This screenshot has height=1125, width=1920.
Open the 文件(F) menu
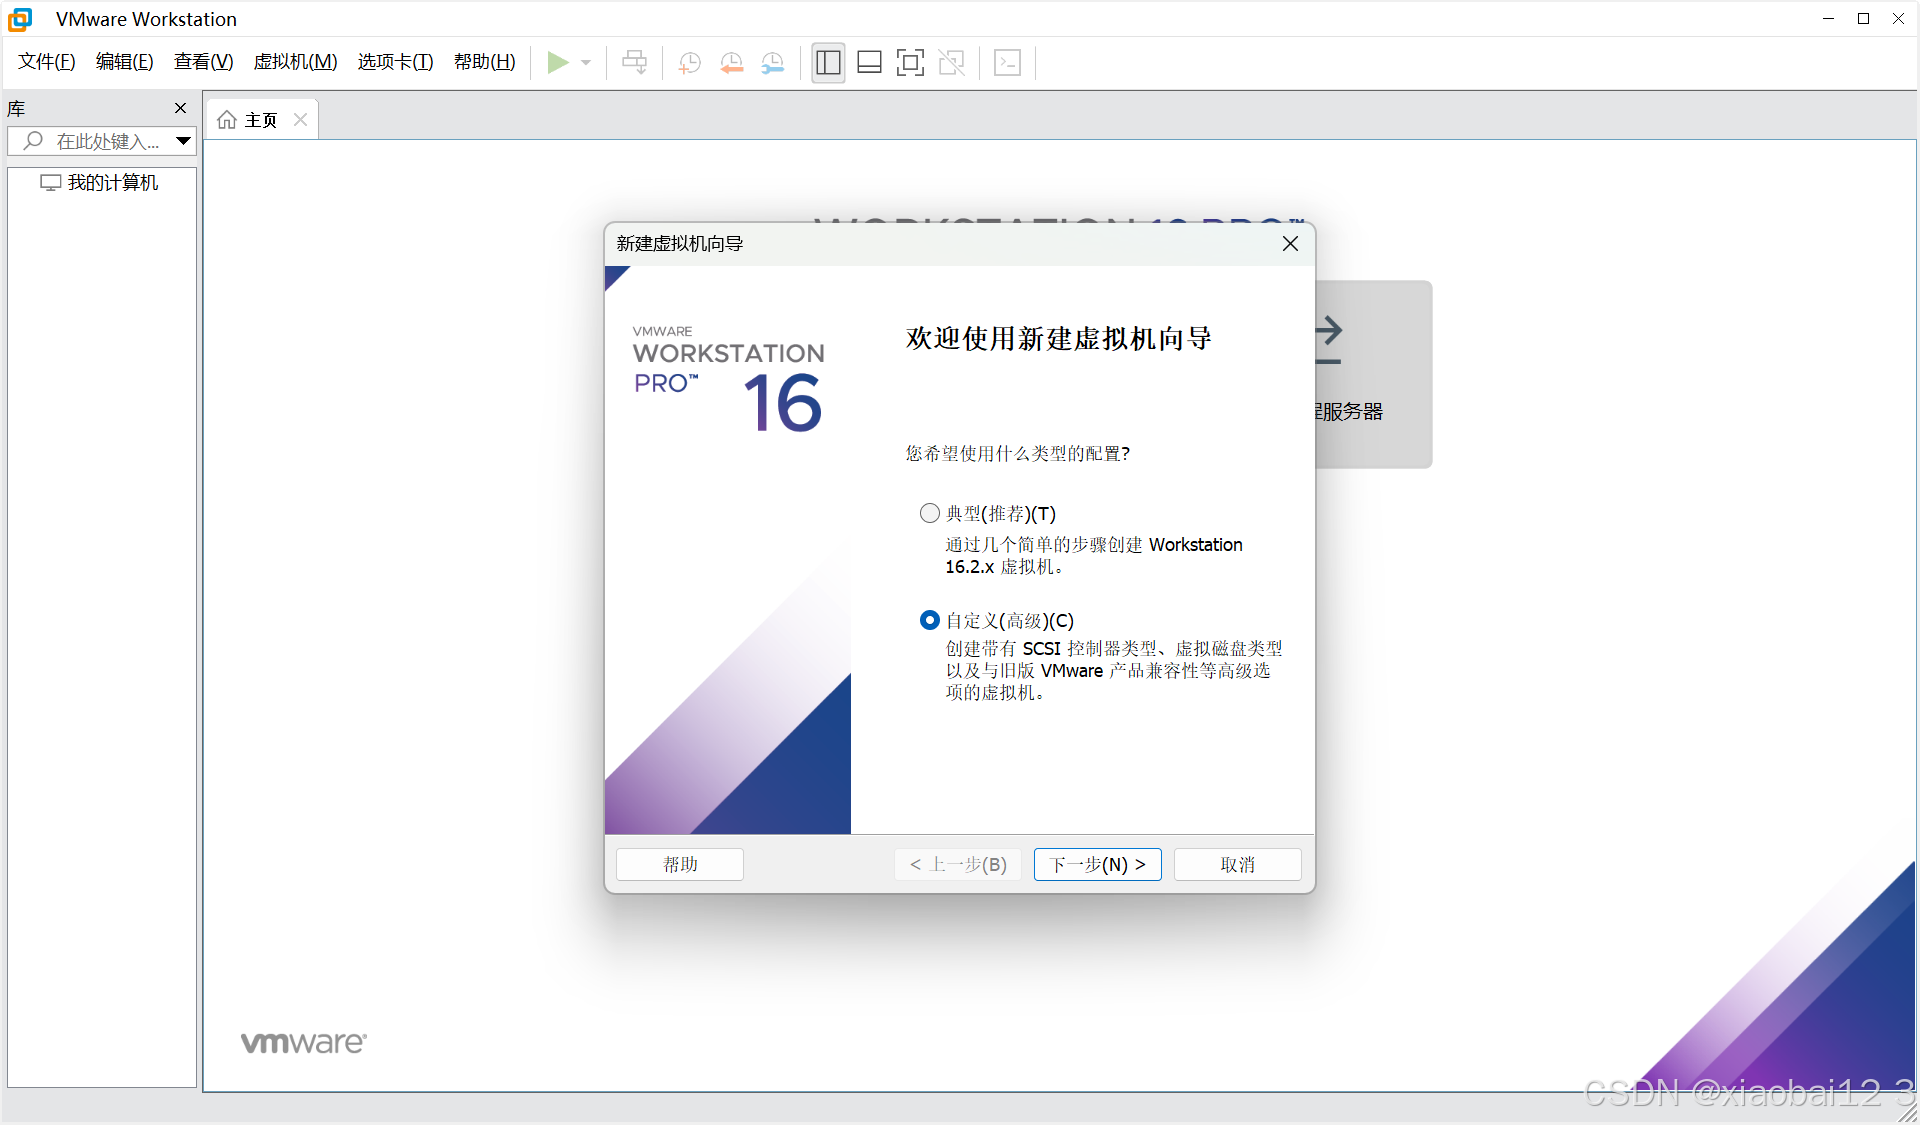point(46,62)
